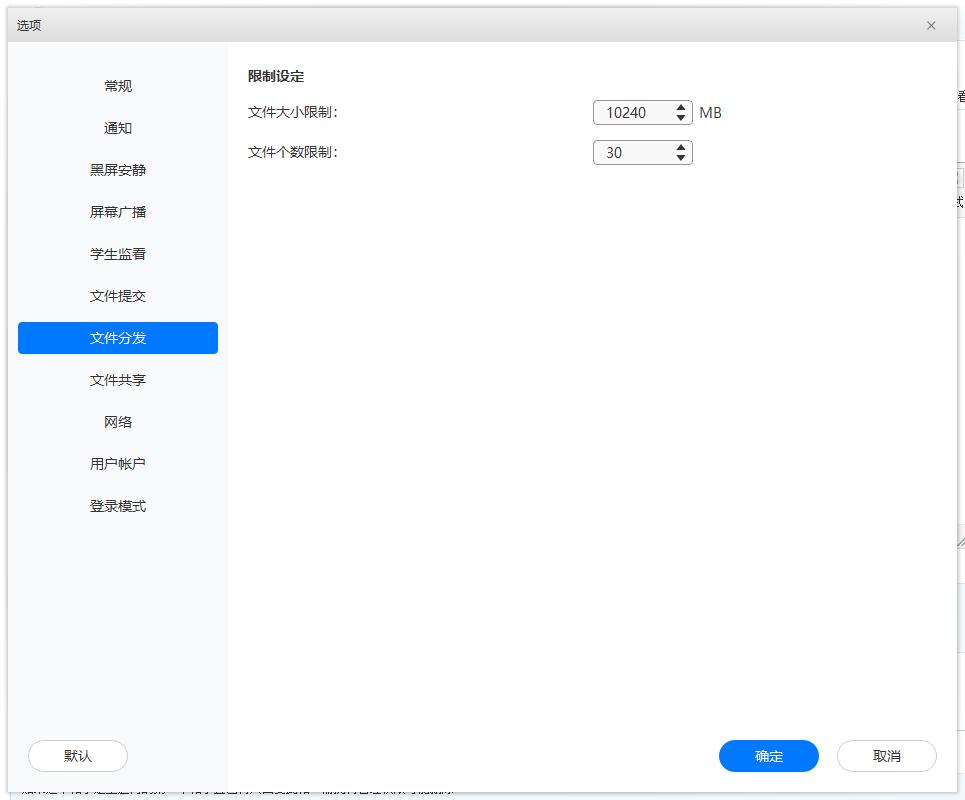
Task: Increase the 文件个数限制 value
Action: [x=681, y=147]
